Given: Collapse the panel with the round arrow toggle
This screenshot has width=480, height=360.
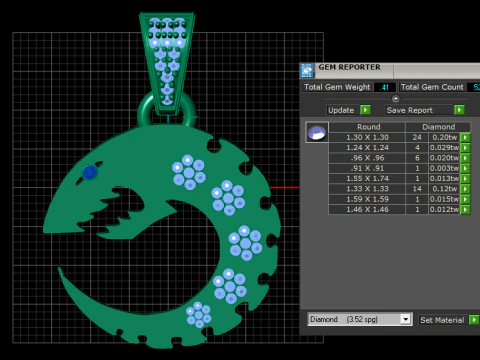Looking at the screenshot, I should [395, 99].
